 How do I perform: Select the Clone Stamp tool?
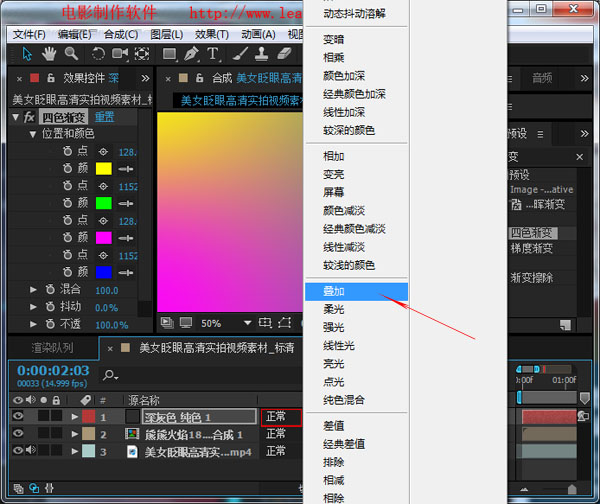point(261,54)
